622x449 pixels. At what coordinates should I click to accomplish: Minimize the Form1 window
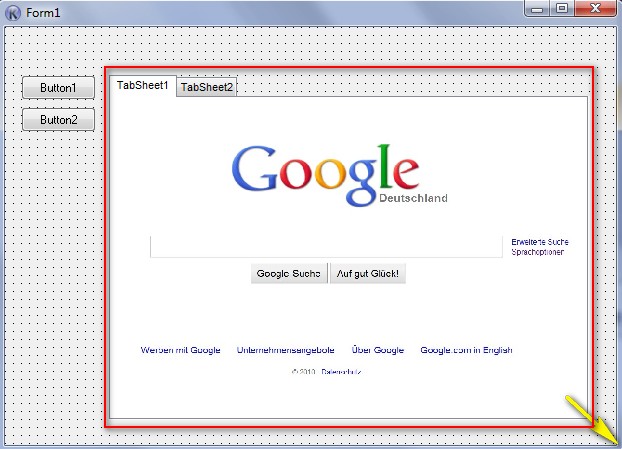539,8
